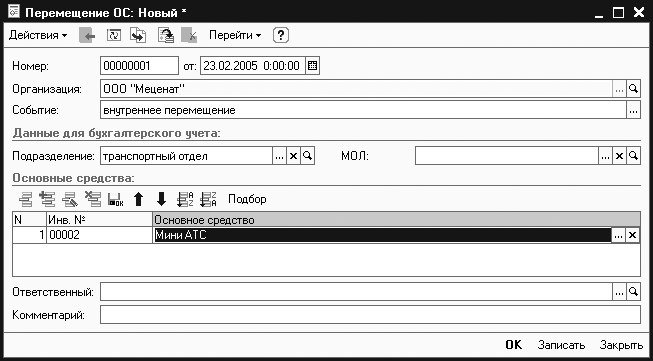Click the Подразделение field транспортный отдел
Image resolution: width=653 pixels, height=361 pixels.
(x=186, y=156)
